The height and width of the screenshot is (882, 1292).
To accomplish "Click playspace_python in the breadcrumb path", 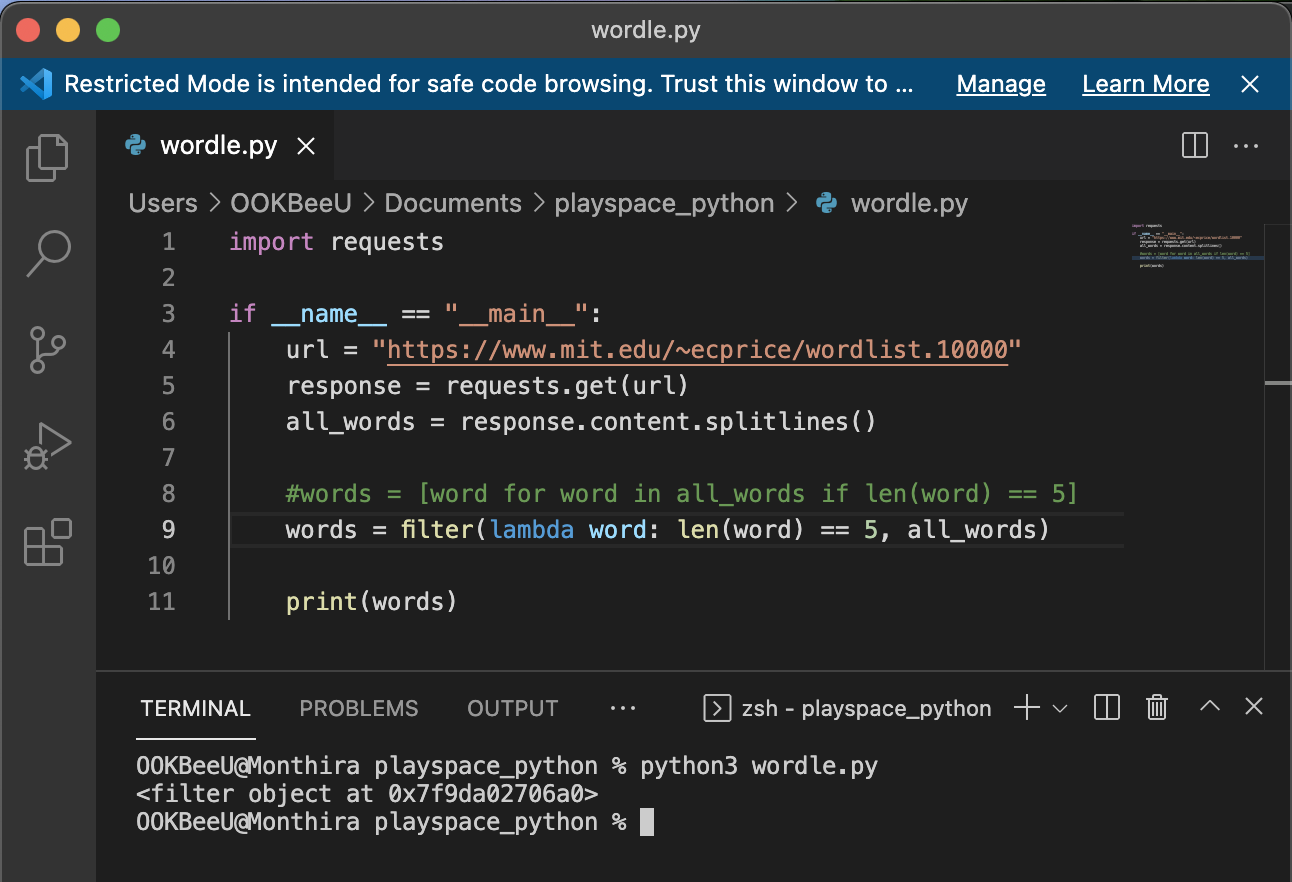I will [x=664, y=203].
